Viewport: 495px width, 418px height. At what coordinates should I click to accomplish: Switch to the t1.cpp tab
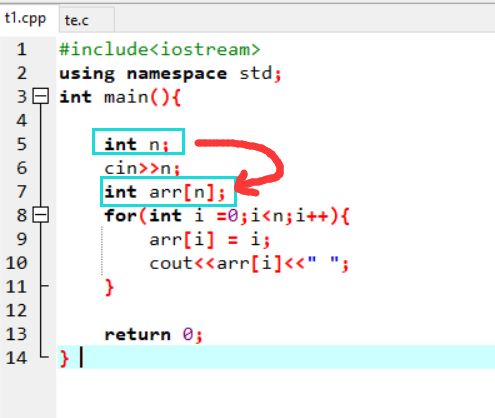(25, 19)
